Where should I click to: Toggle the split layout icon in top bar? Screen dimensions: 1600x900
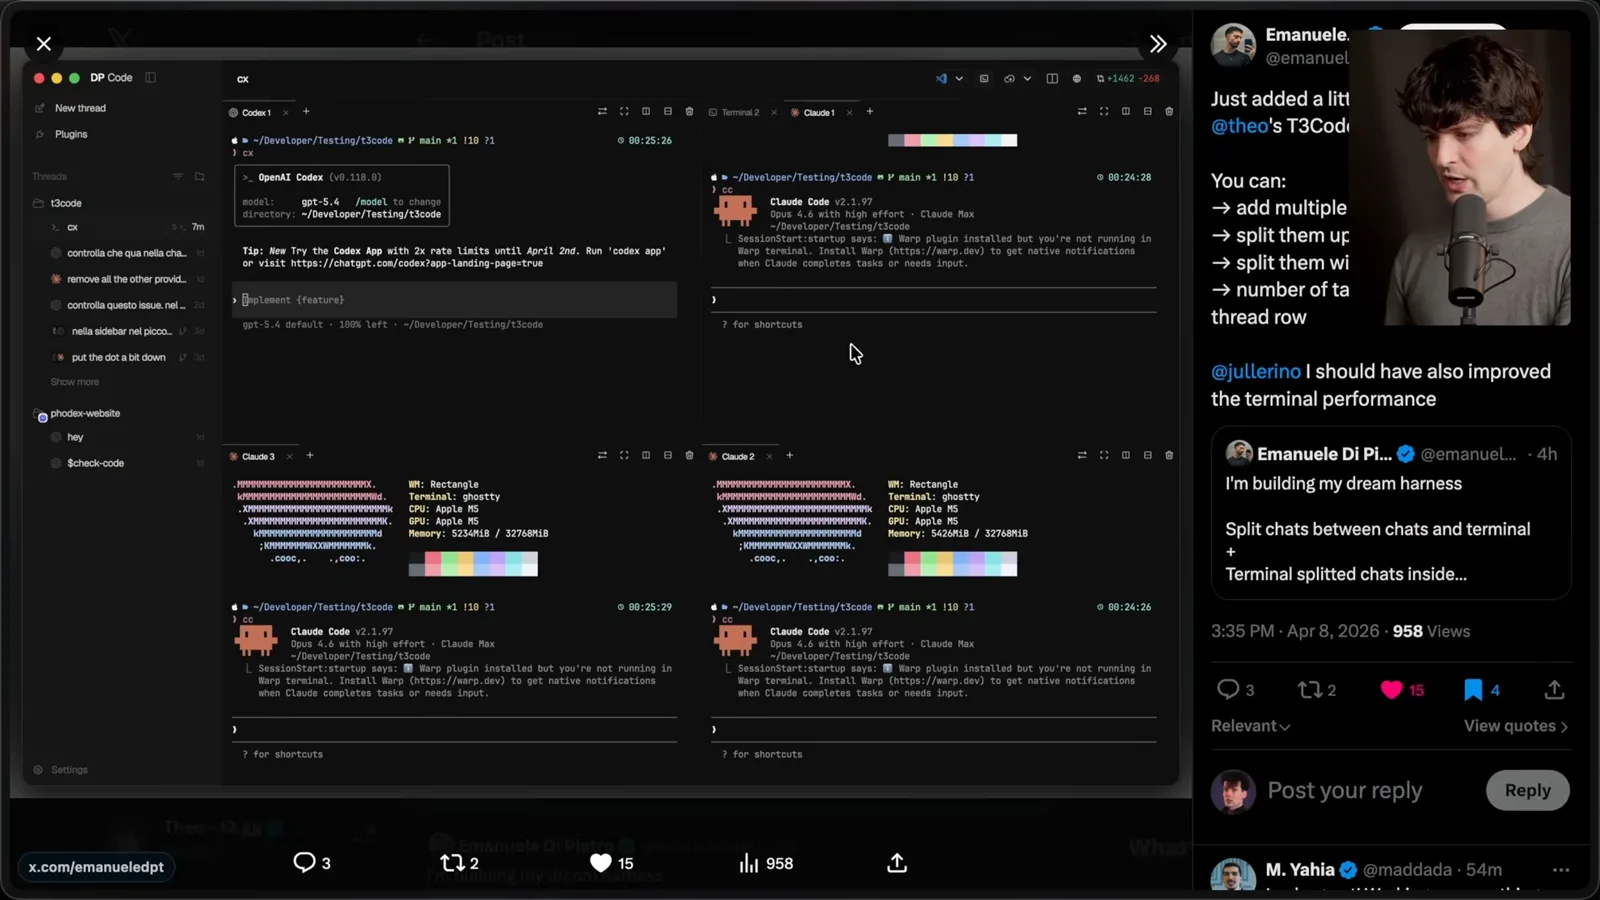(1052, 78)
